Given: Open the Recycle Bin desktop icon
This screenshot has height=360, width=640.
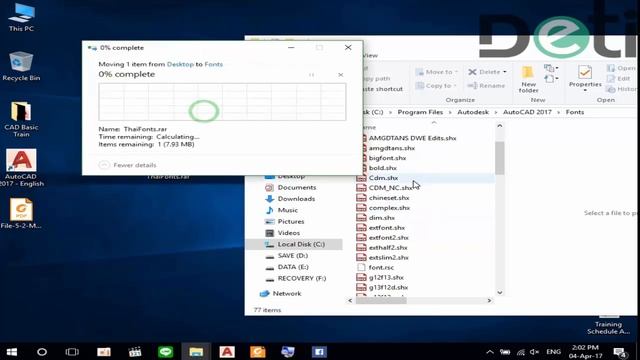Looking at the screenshot, I should coord(21,66).
